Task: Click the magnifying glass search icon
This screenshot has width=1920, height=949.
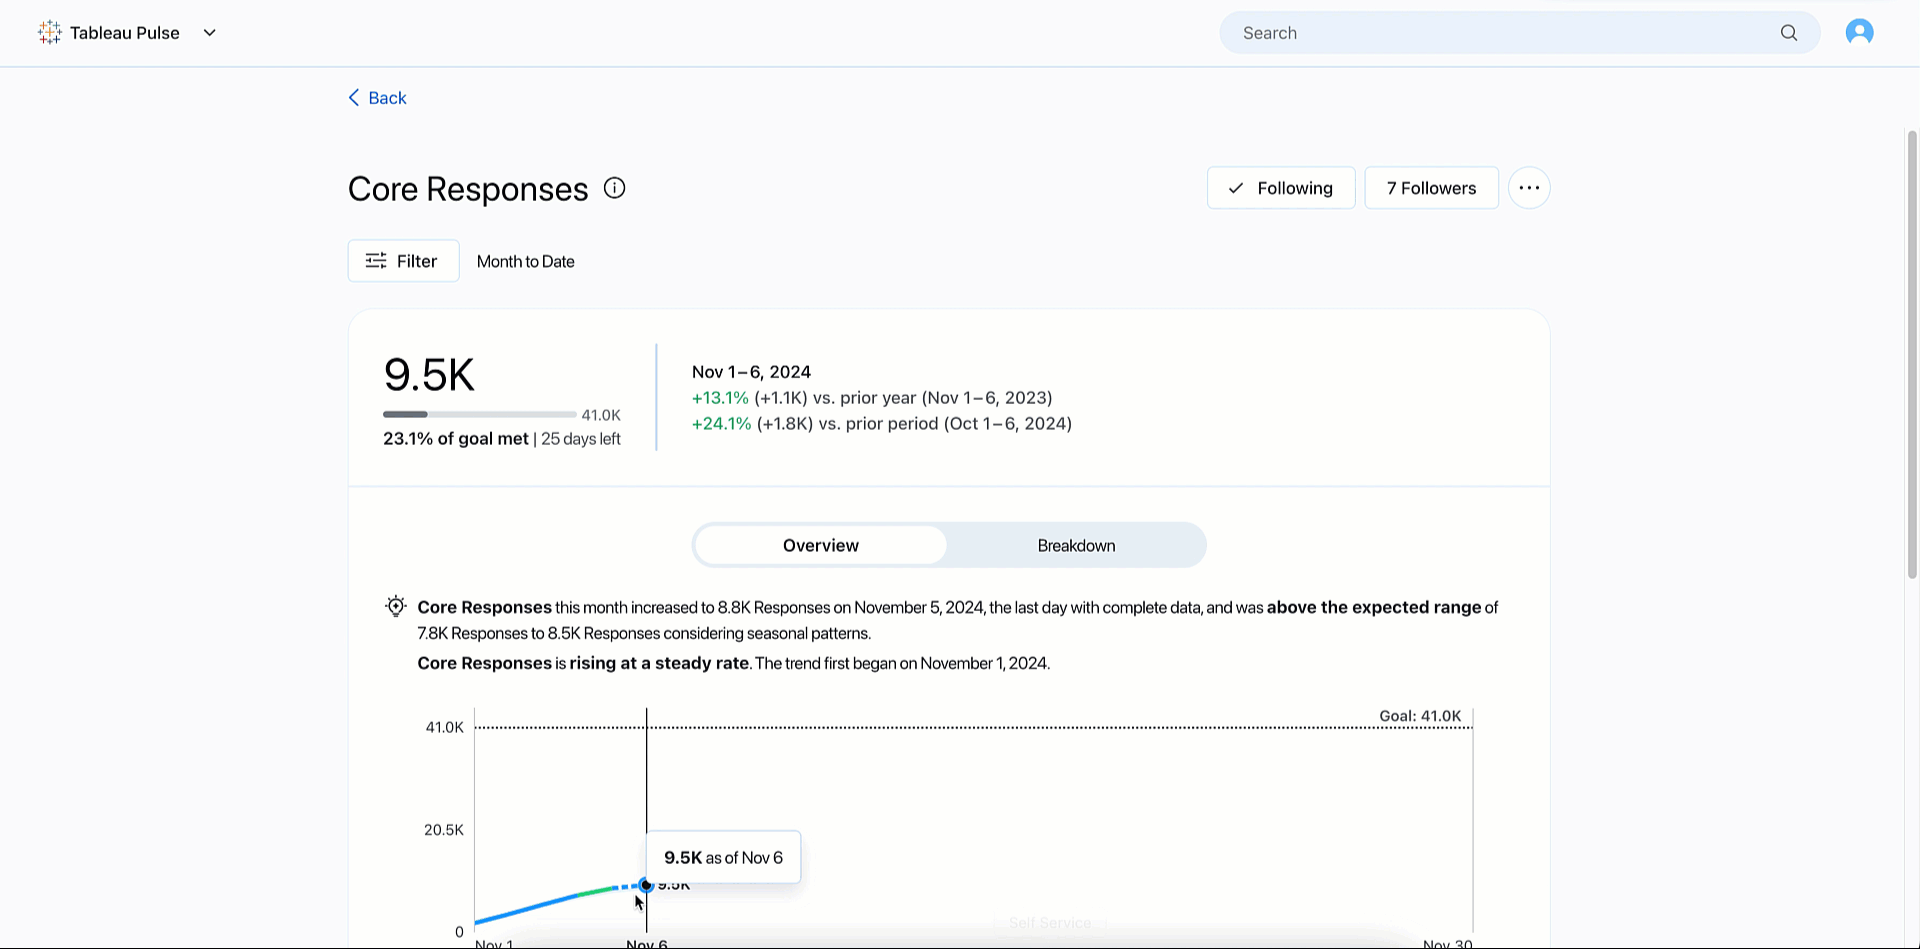Action: pyautogui.click(x=1788, y=33)
